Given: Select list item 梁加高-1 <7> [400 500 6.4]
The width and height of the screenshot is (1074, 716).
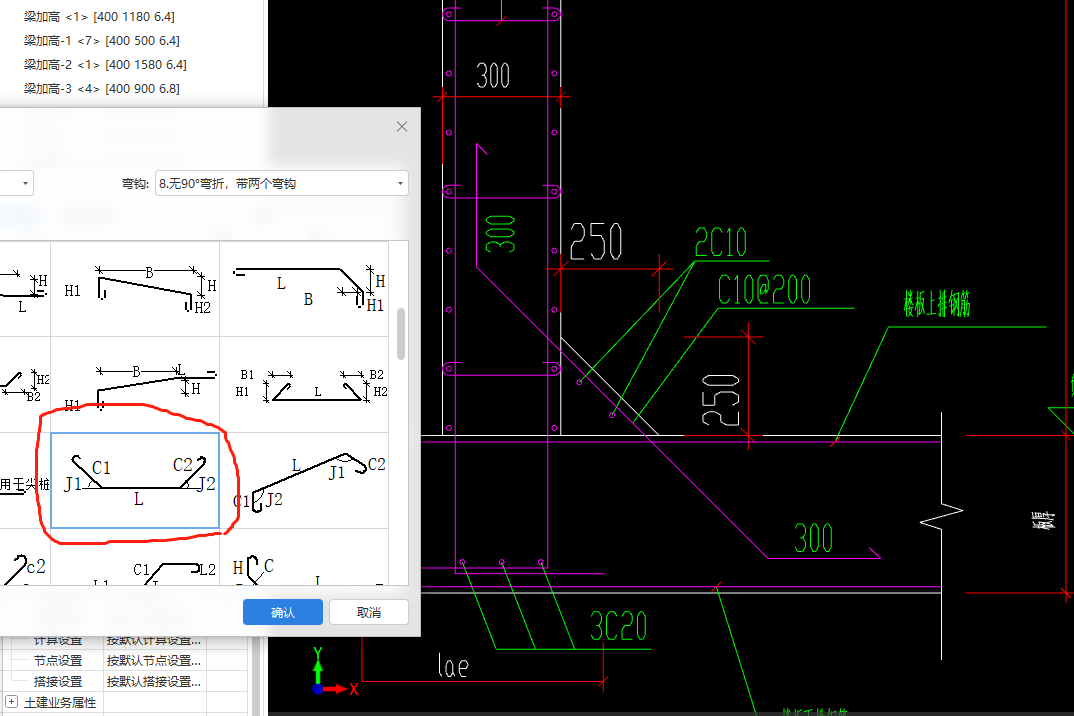Looking at the screenshot, I should click(101, 40).
